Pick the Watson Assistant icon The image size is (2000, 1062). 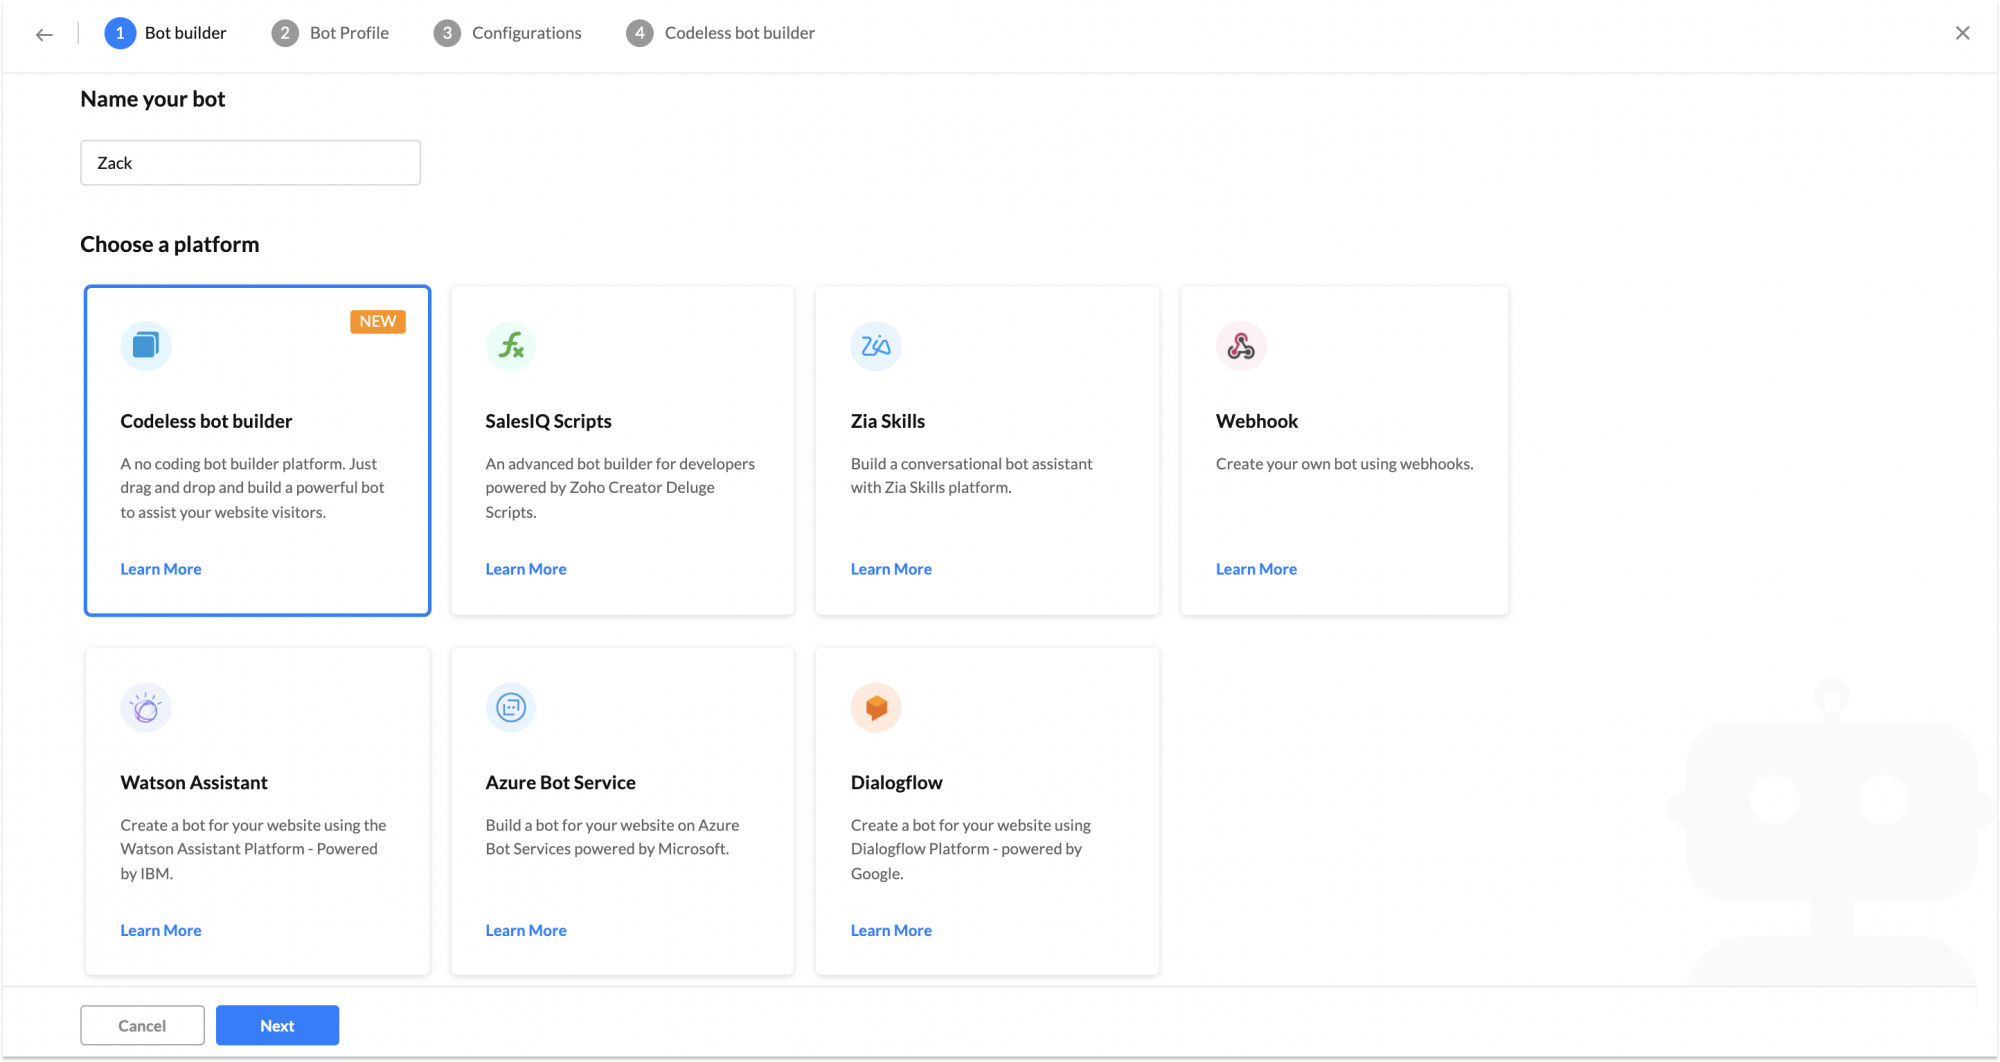(146, 708)
